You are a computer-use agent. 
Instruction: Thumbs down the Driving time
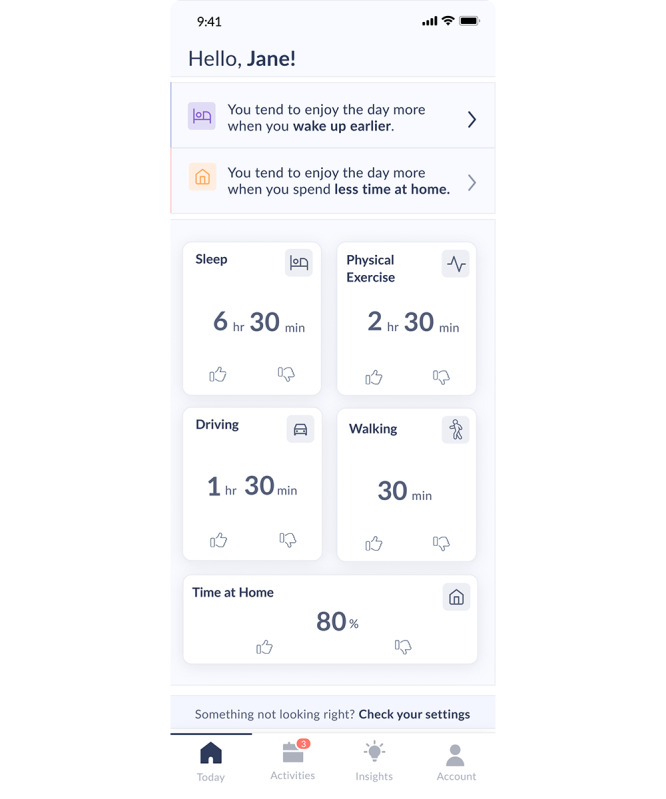[288, 540]
